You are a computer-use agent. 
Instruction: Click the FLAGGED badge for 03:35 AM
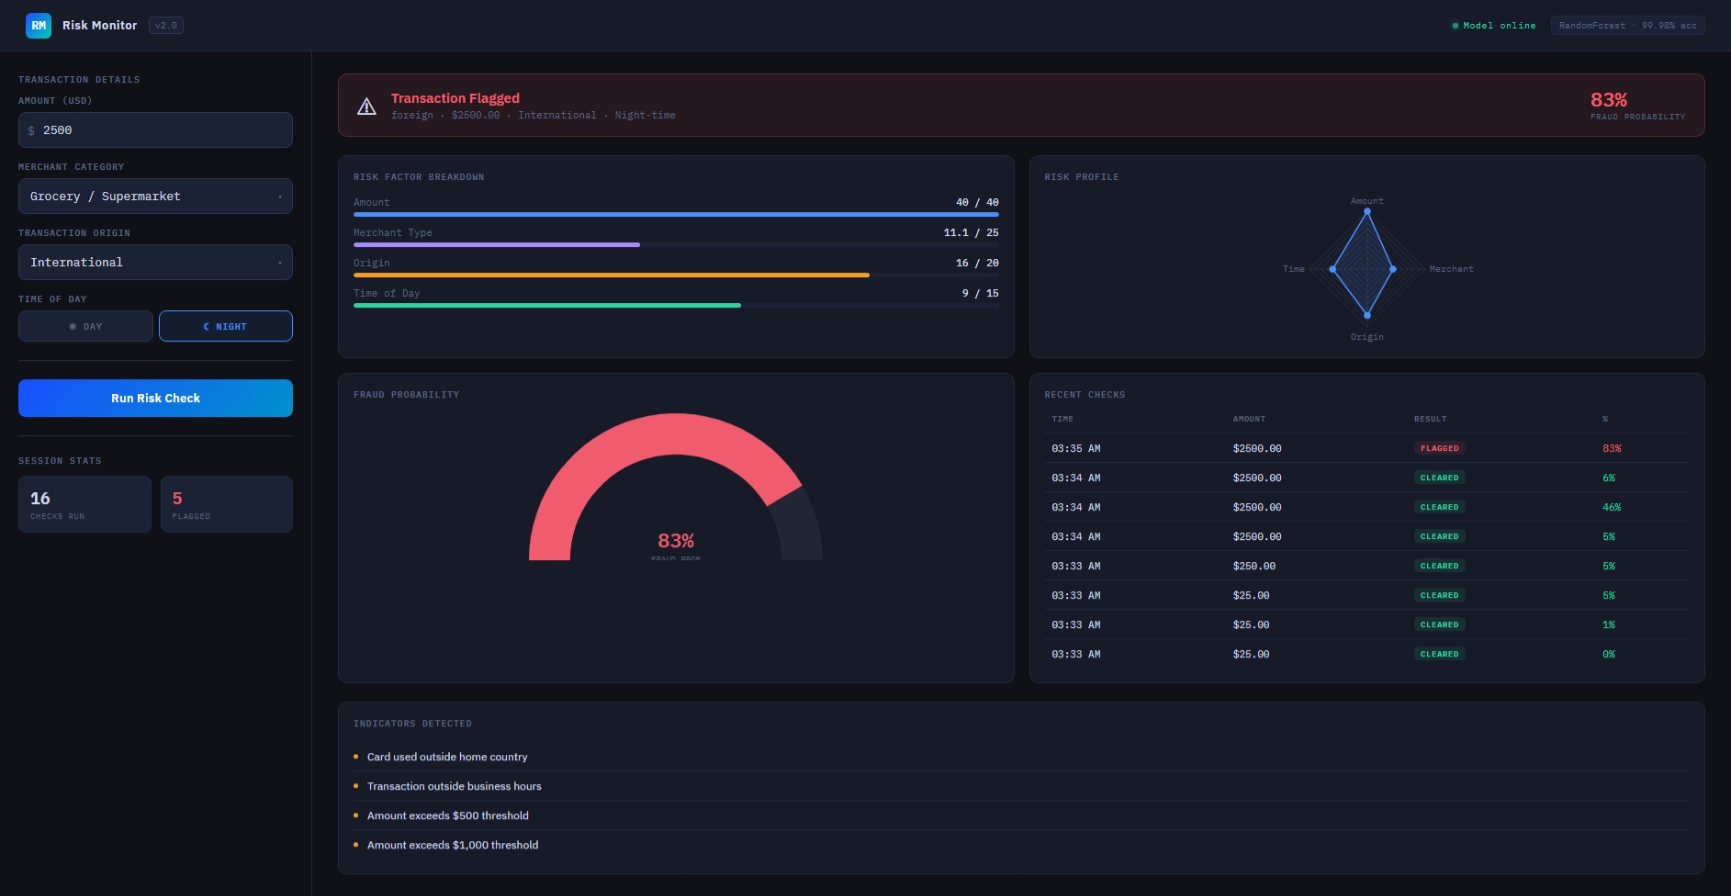click(1439, 448)
